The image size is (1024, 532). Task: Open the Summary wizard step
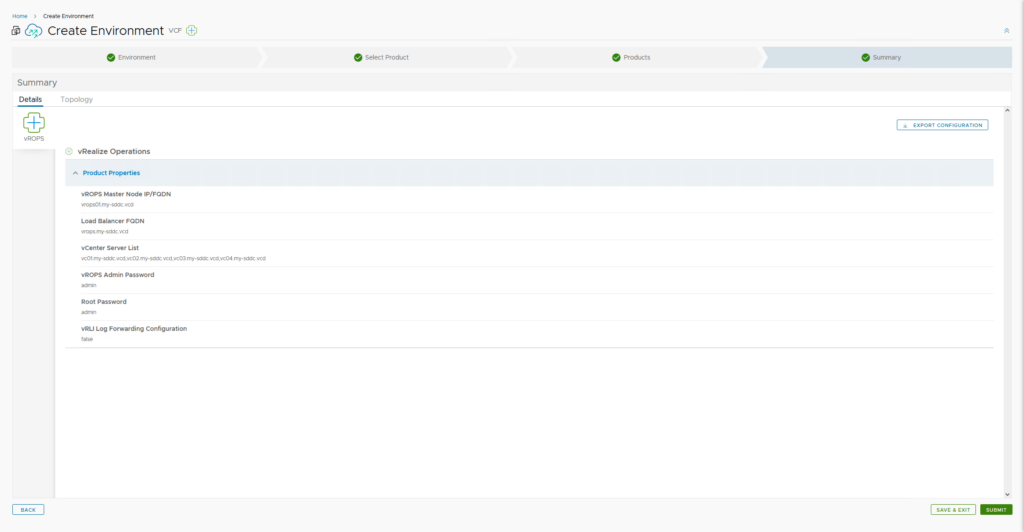(886, 57)
